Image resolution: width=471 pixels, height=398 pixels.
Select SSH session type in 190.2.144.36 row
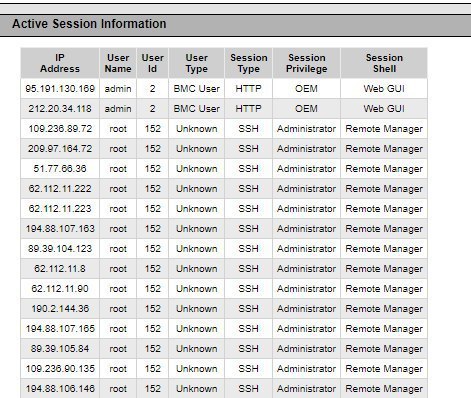point(249,309)
